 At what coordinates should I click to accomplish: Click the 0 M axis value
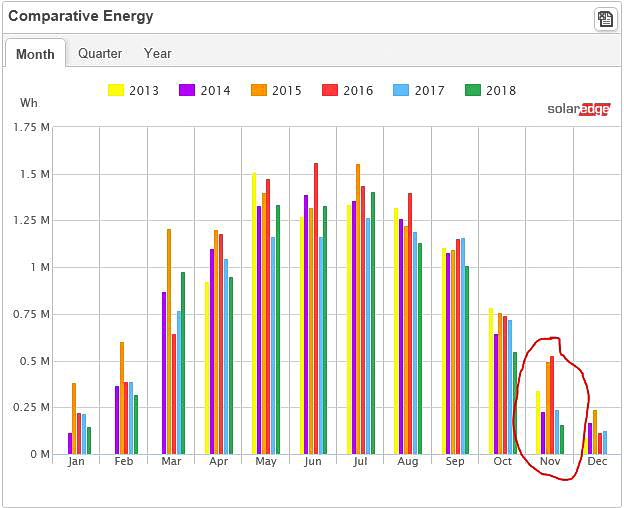click(x=40, y=454)
